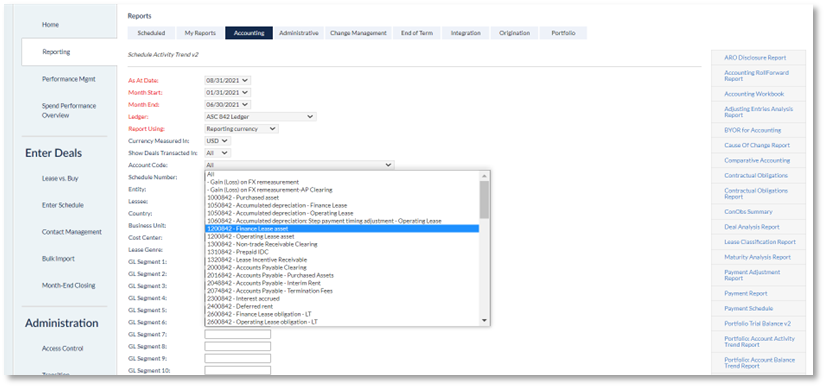Viewport: 825px width, 387px height.
Task: Choose 2400842 - Deferred rent option
Action: (x=342, y=306)
